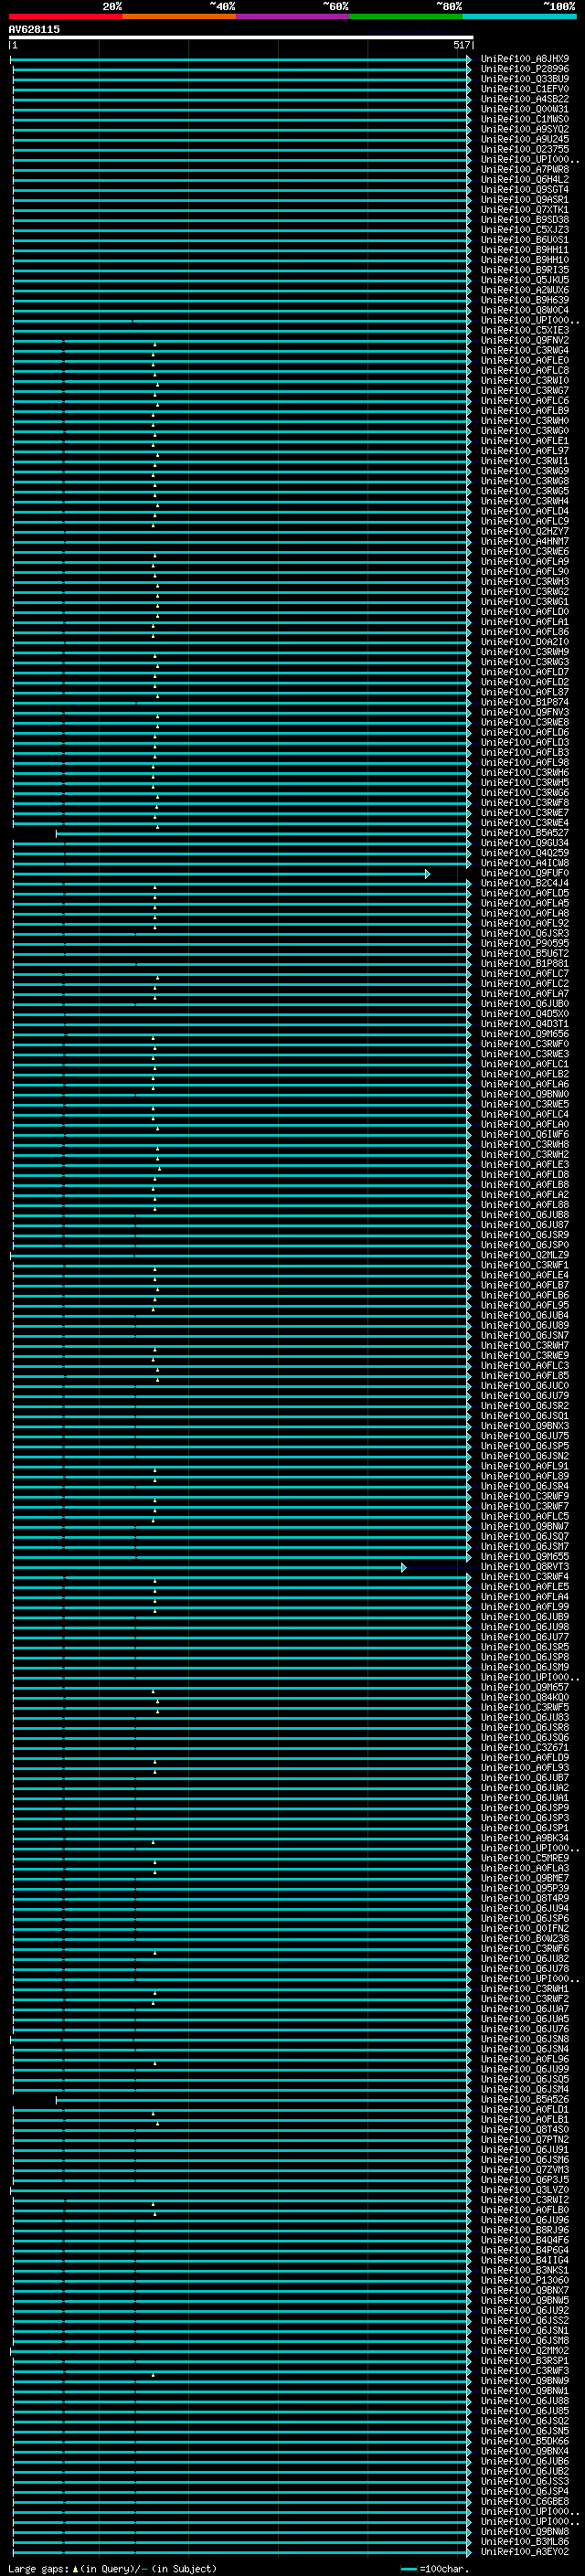Viewport: 585px width, 2576px height.
Task: Click the =100char. scale legend
Action: pyautogui.click(x=435, y=2568)
